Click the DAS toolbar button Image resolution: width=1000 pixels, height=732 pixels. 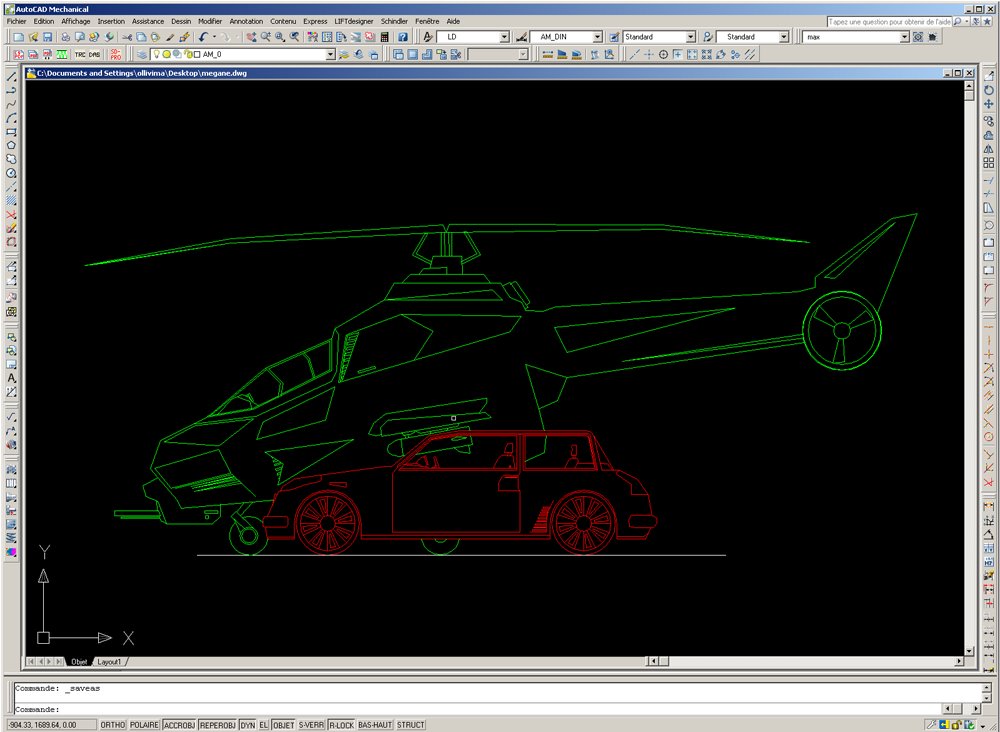[x=94, y=55]
